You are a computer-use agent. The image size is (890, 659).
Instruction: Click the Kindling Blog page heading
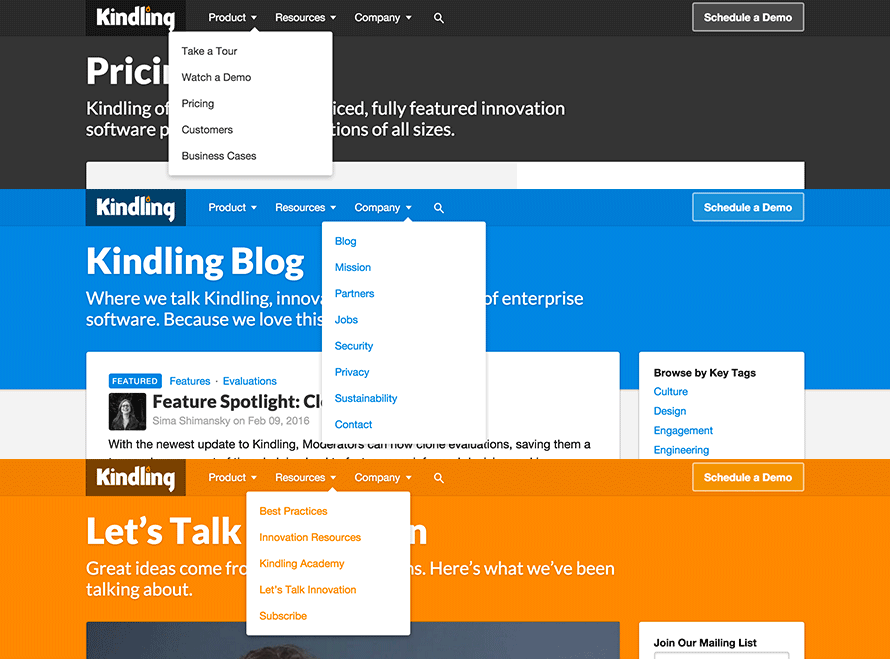click(195, 262)
